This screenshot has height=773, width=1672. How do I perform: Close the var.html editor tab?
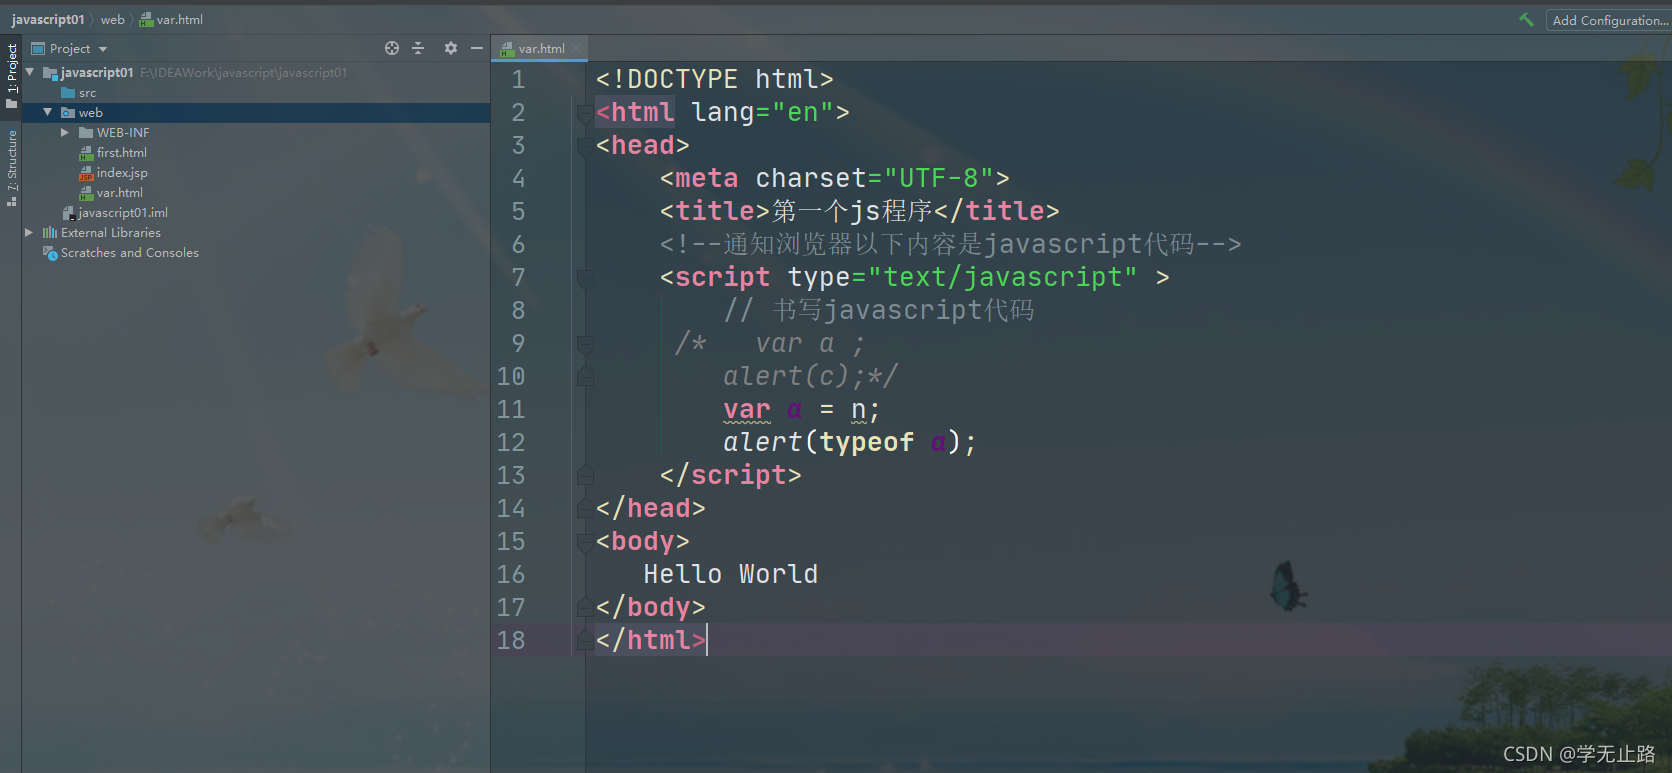577,48
